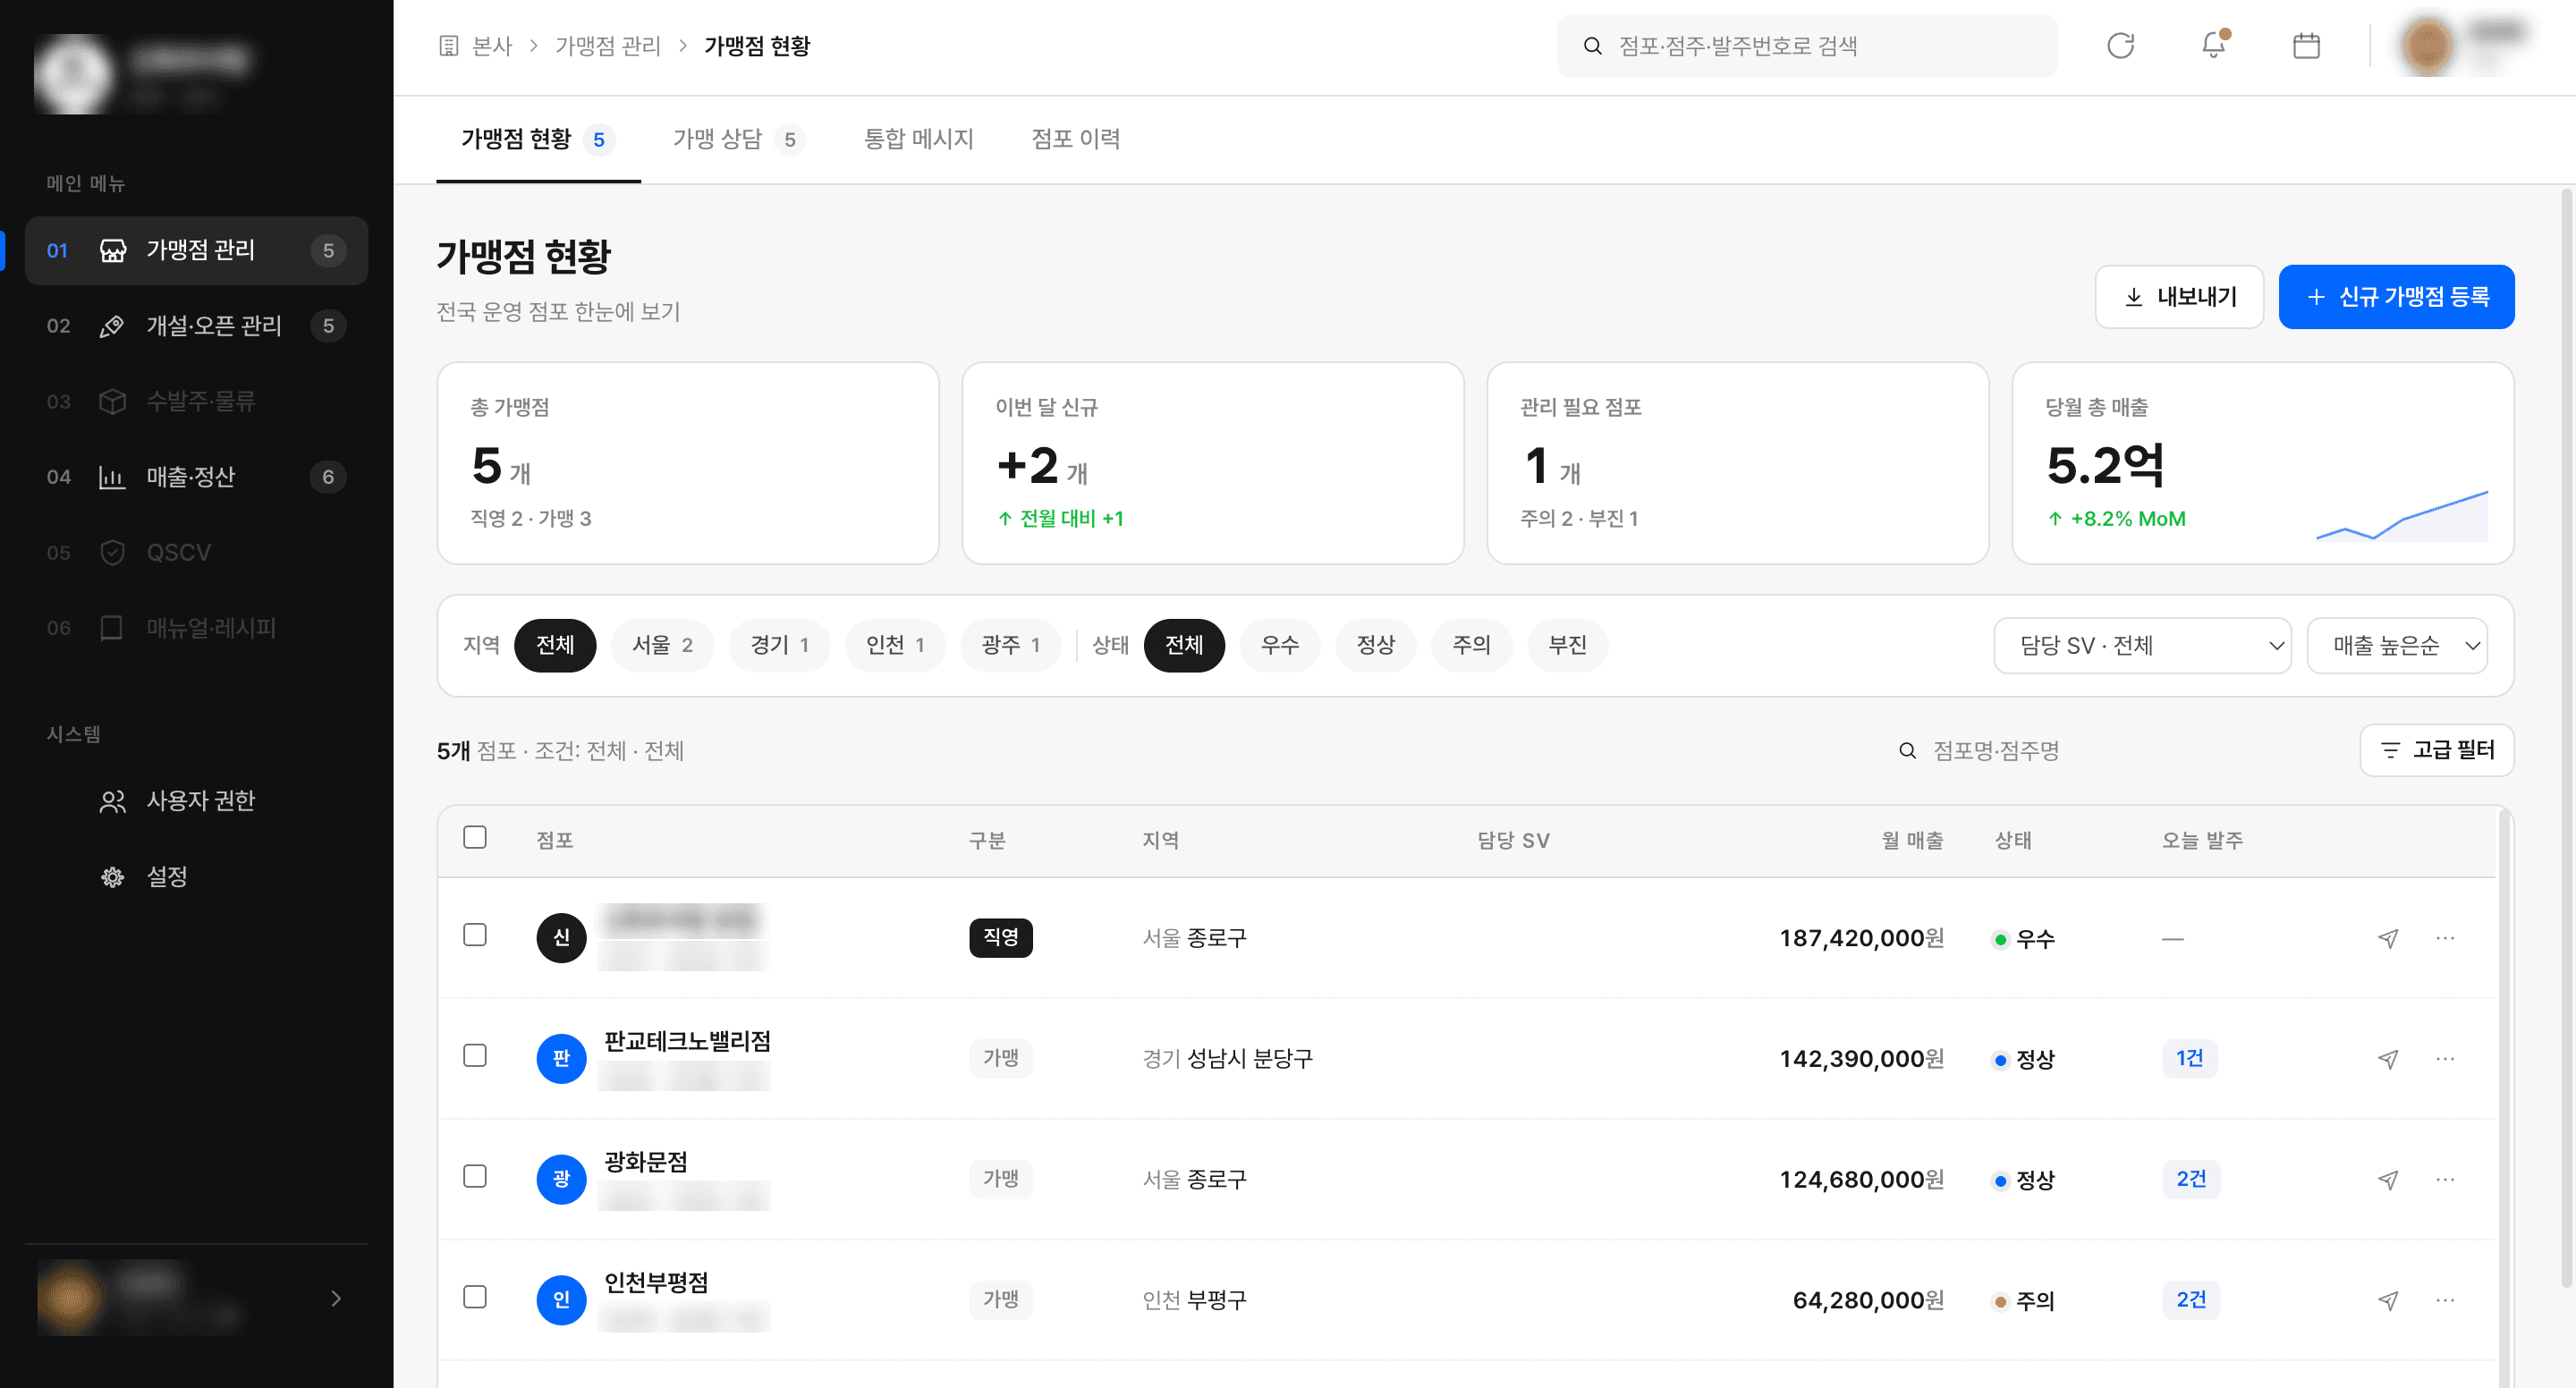Check the box for 광화문점
Screen dimensions: 2576x1388
[x=475, y=1177]
